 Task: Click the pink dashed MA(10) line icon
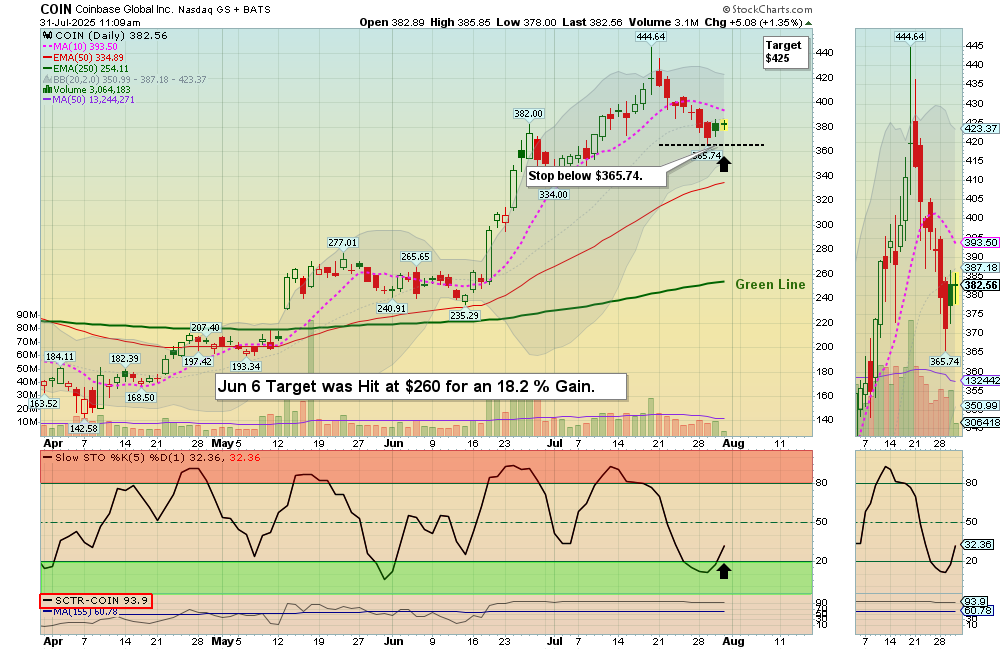[47, 46]
